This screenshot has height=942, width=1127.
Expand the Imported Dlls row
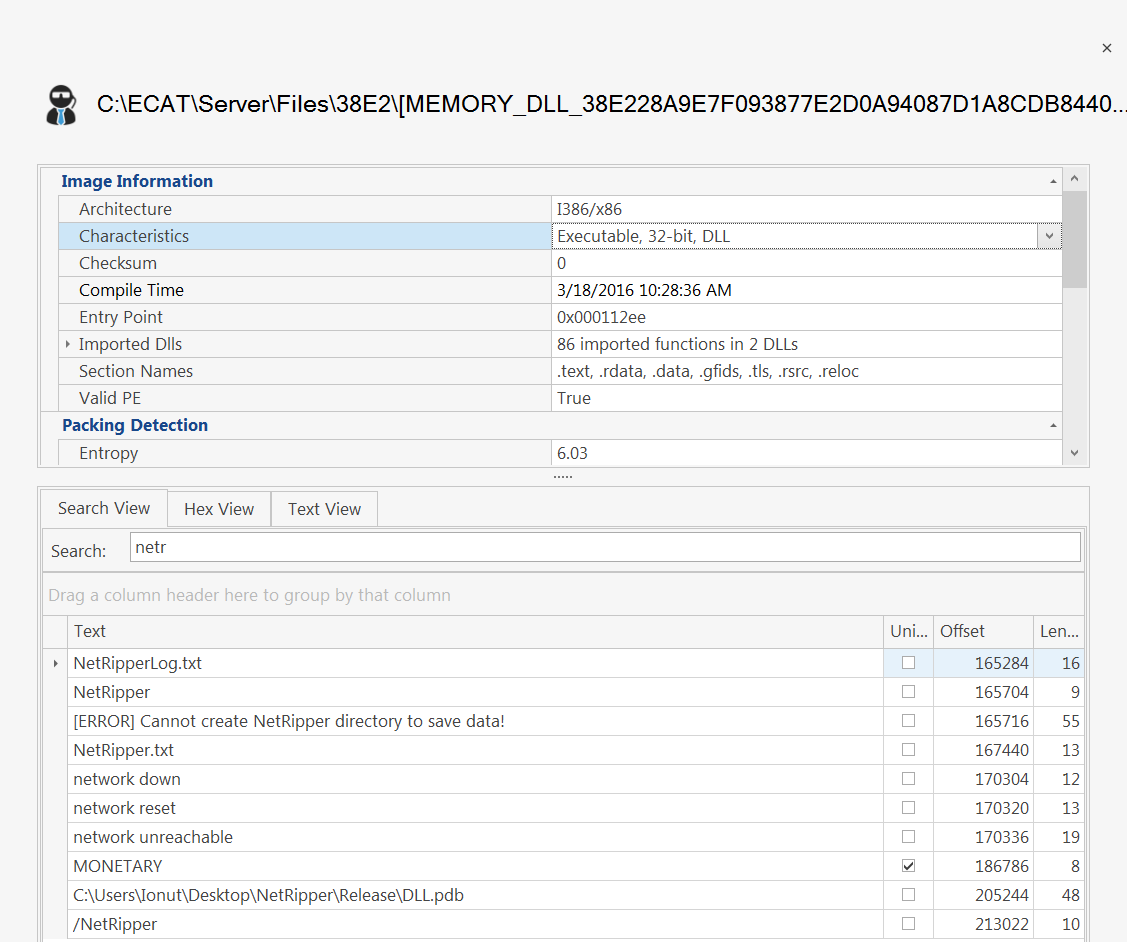coord(68,344)
